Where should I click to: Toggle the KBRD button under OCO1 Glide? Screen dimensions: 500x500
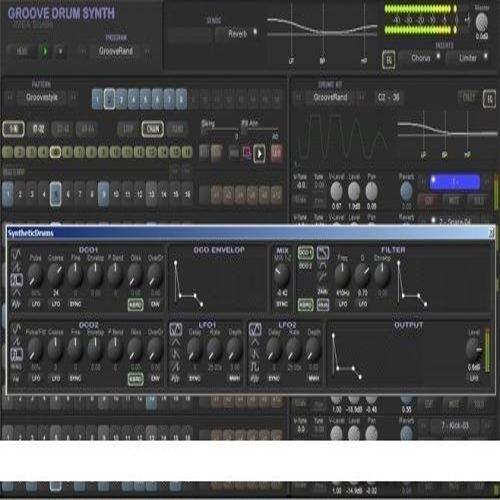tap(135, 304)
